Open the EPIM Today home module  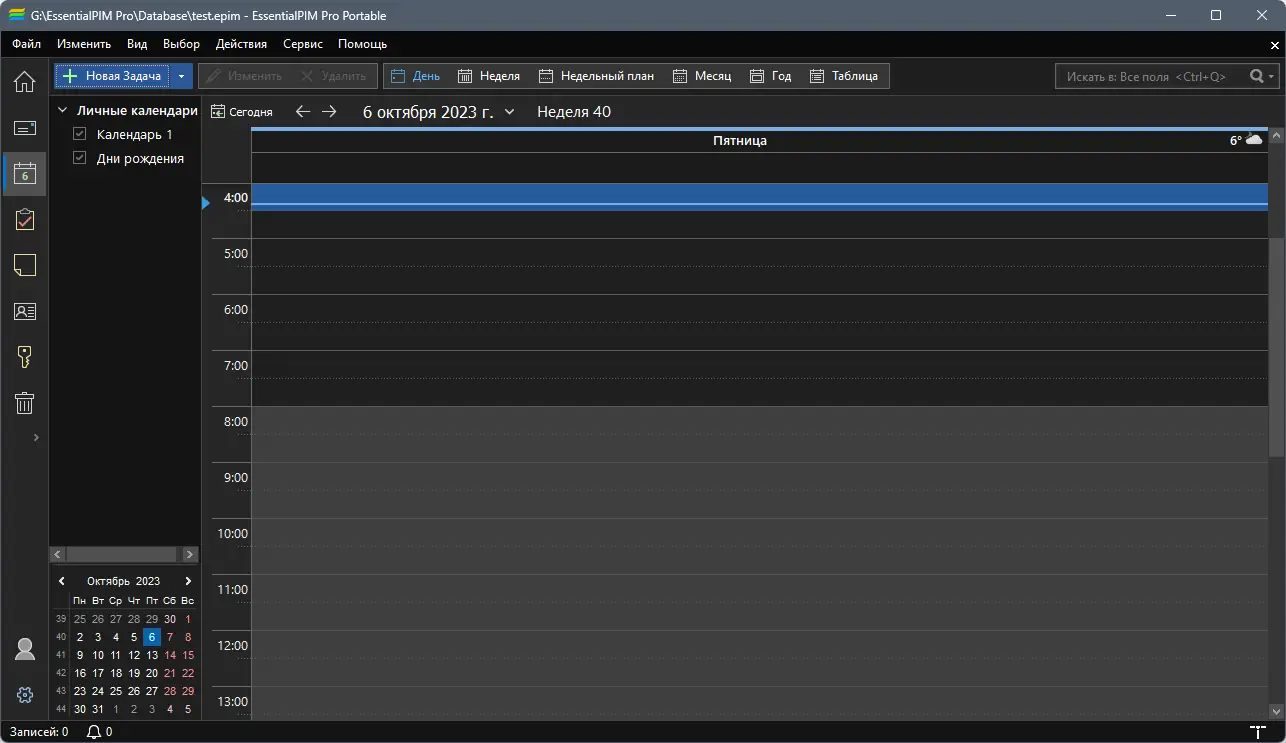point(24,82)
